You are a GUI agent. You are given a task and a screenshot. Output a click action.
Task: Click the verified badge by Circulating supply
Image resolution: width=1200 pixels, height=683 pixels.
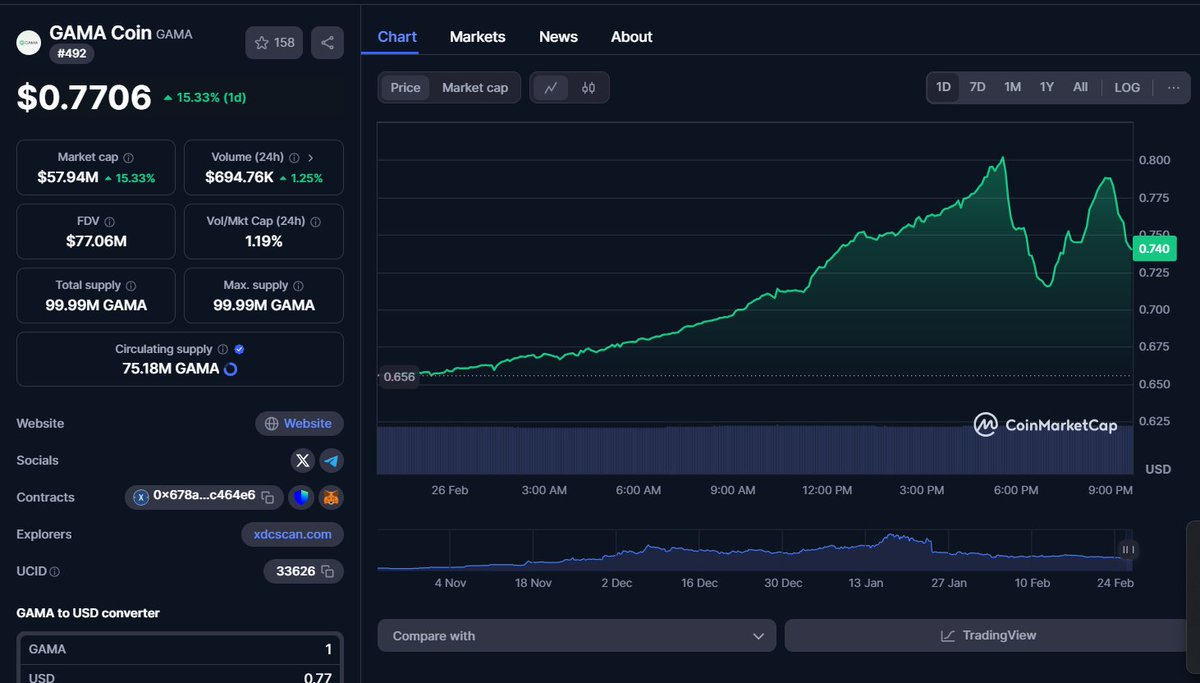(x=239, y=350)
